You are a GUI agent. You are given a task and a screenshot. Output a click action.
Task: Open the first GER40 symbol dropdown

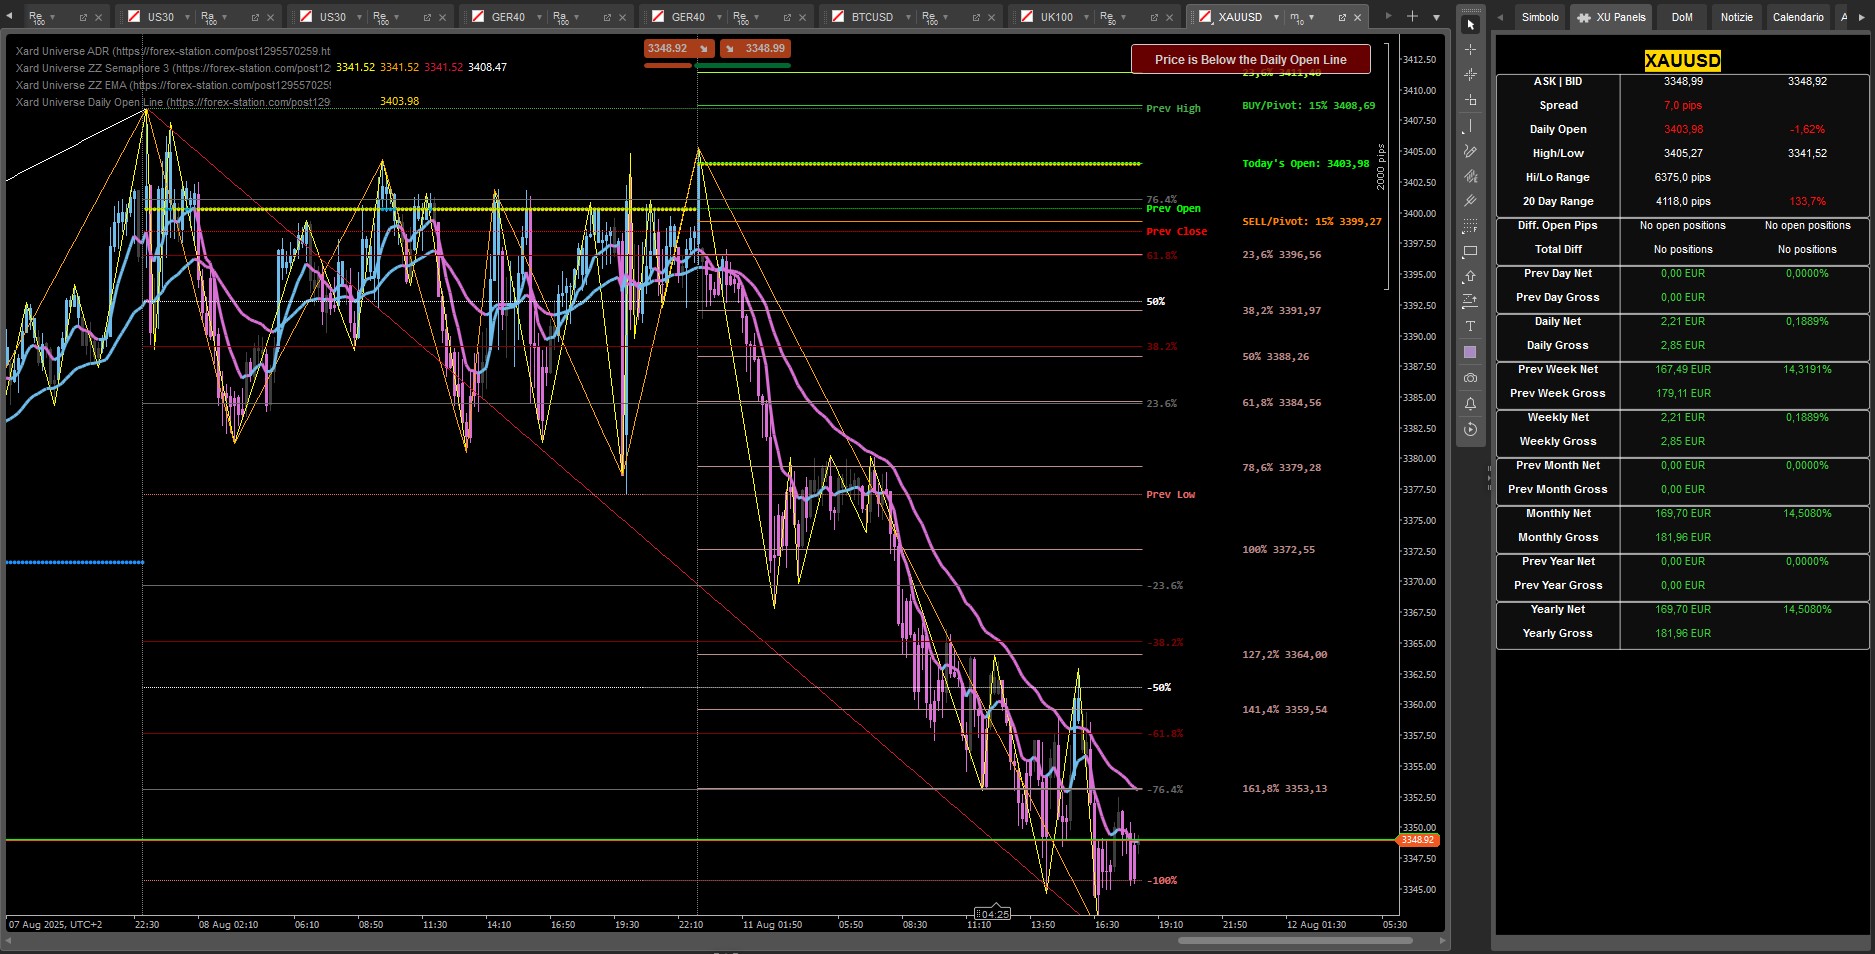539,17
